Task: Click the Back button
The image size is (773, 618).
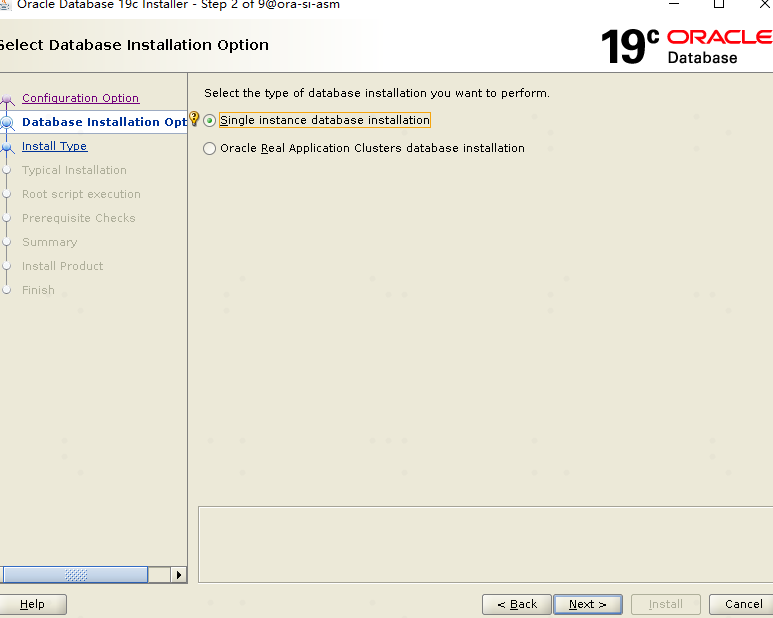Action: tap(517, 604)
